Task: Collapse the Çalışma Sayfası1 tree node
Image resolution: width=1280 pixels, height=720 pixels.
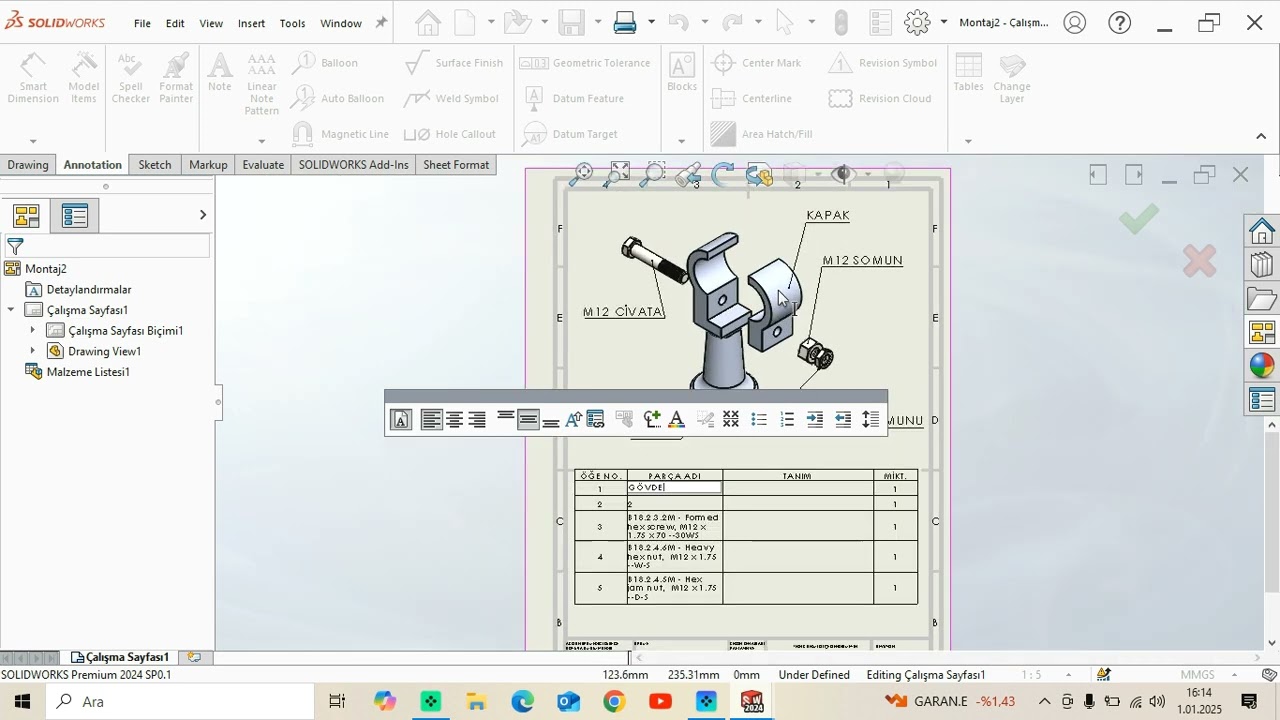Action: click(x=11, y=310)
